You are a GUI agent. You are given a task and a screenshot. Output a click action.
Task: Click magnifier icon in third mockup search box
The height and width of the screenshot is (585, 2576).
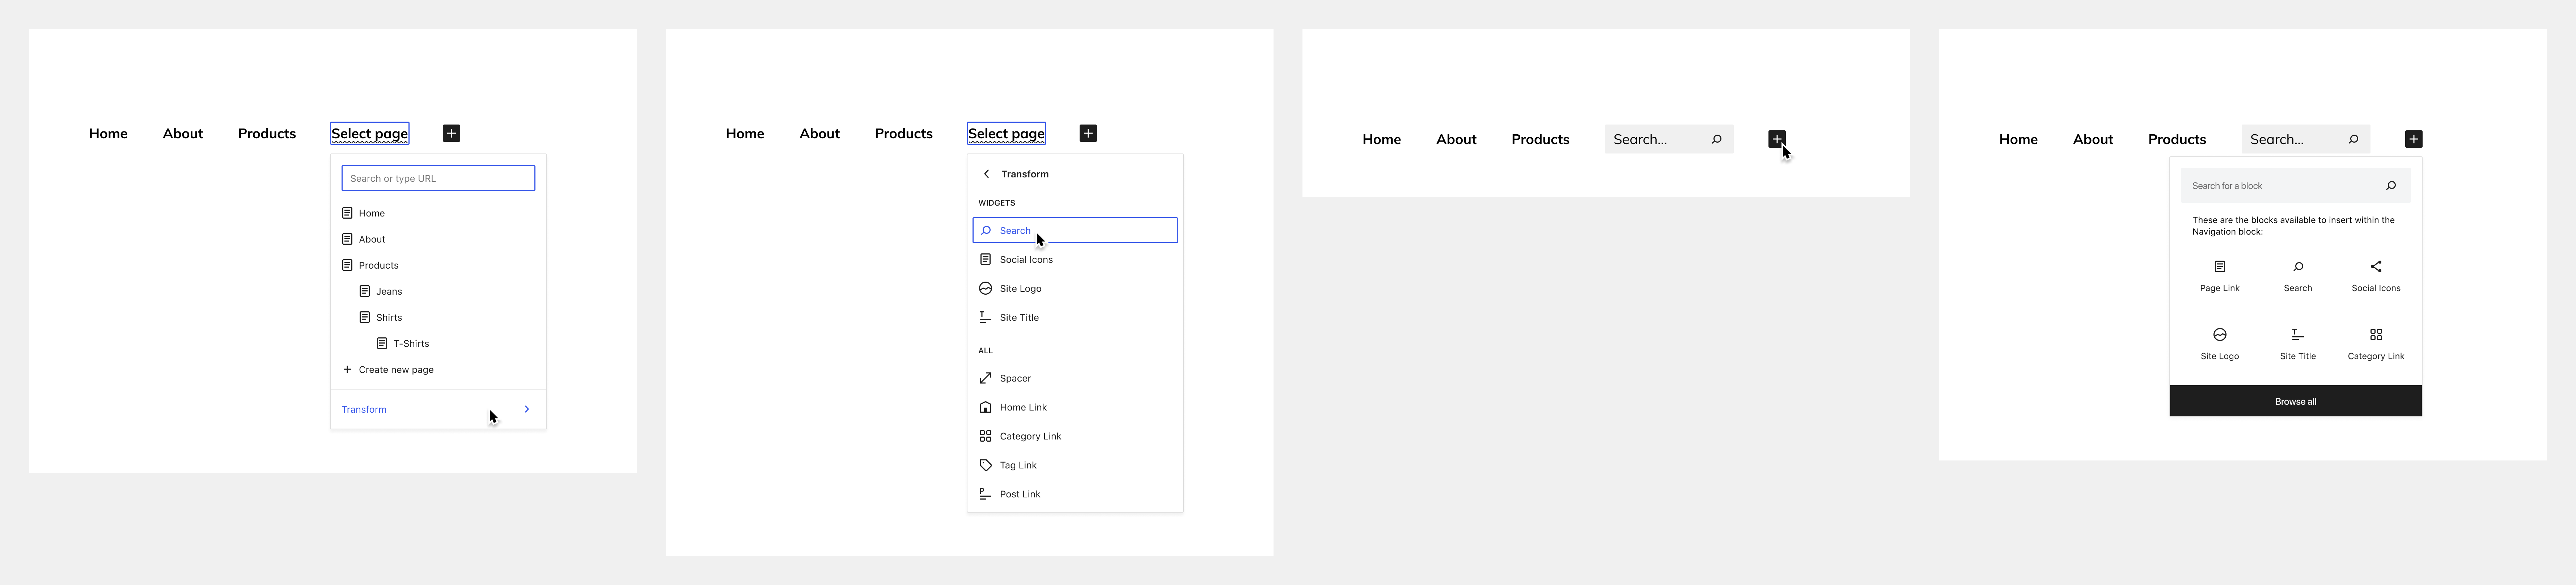pyautogui.click(x=1717, y=139)
